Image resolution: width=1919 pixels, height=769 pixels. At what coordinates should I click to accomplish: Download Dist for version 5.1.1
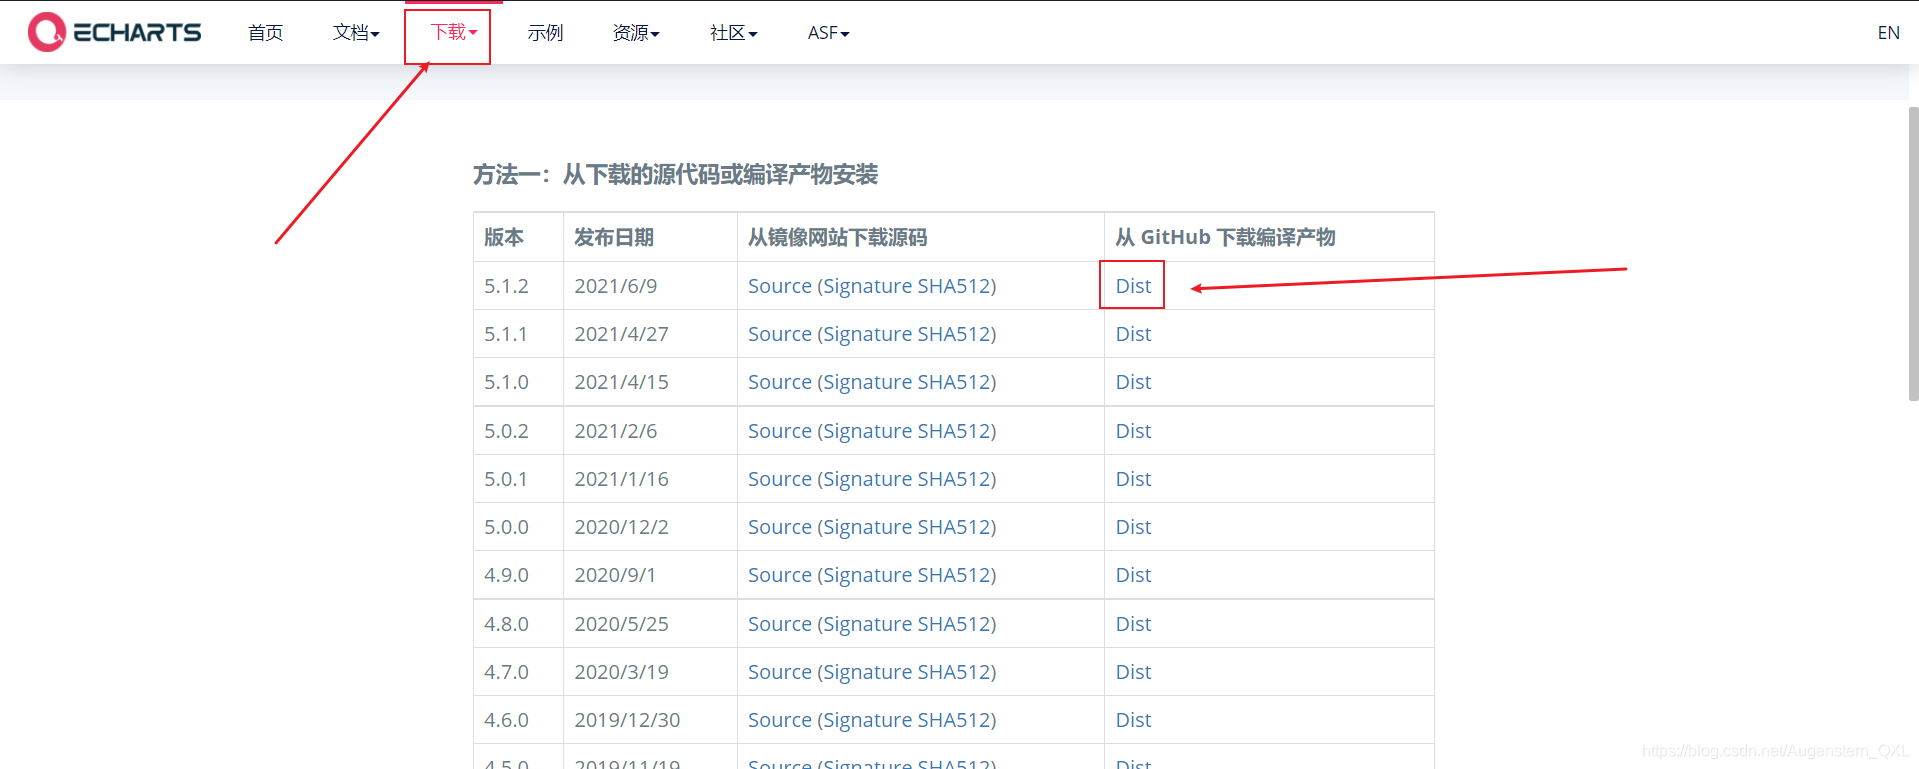(1133, 334)
